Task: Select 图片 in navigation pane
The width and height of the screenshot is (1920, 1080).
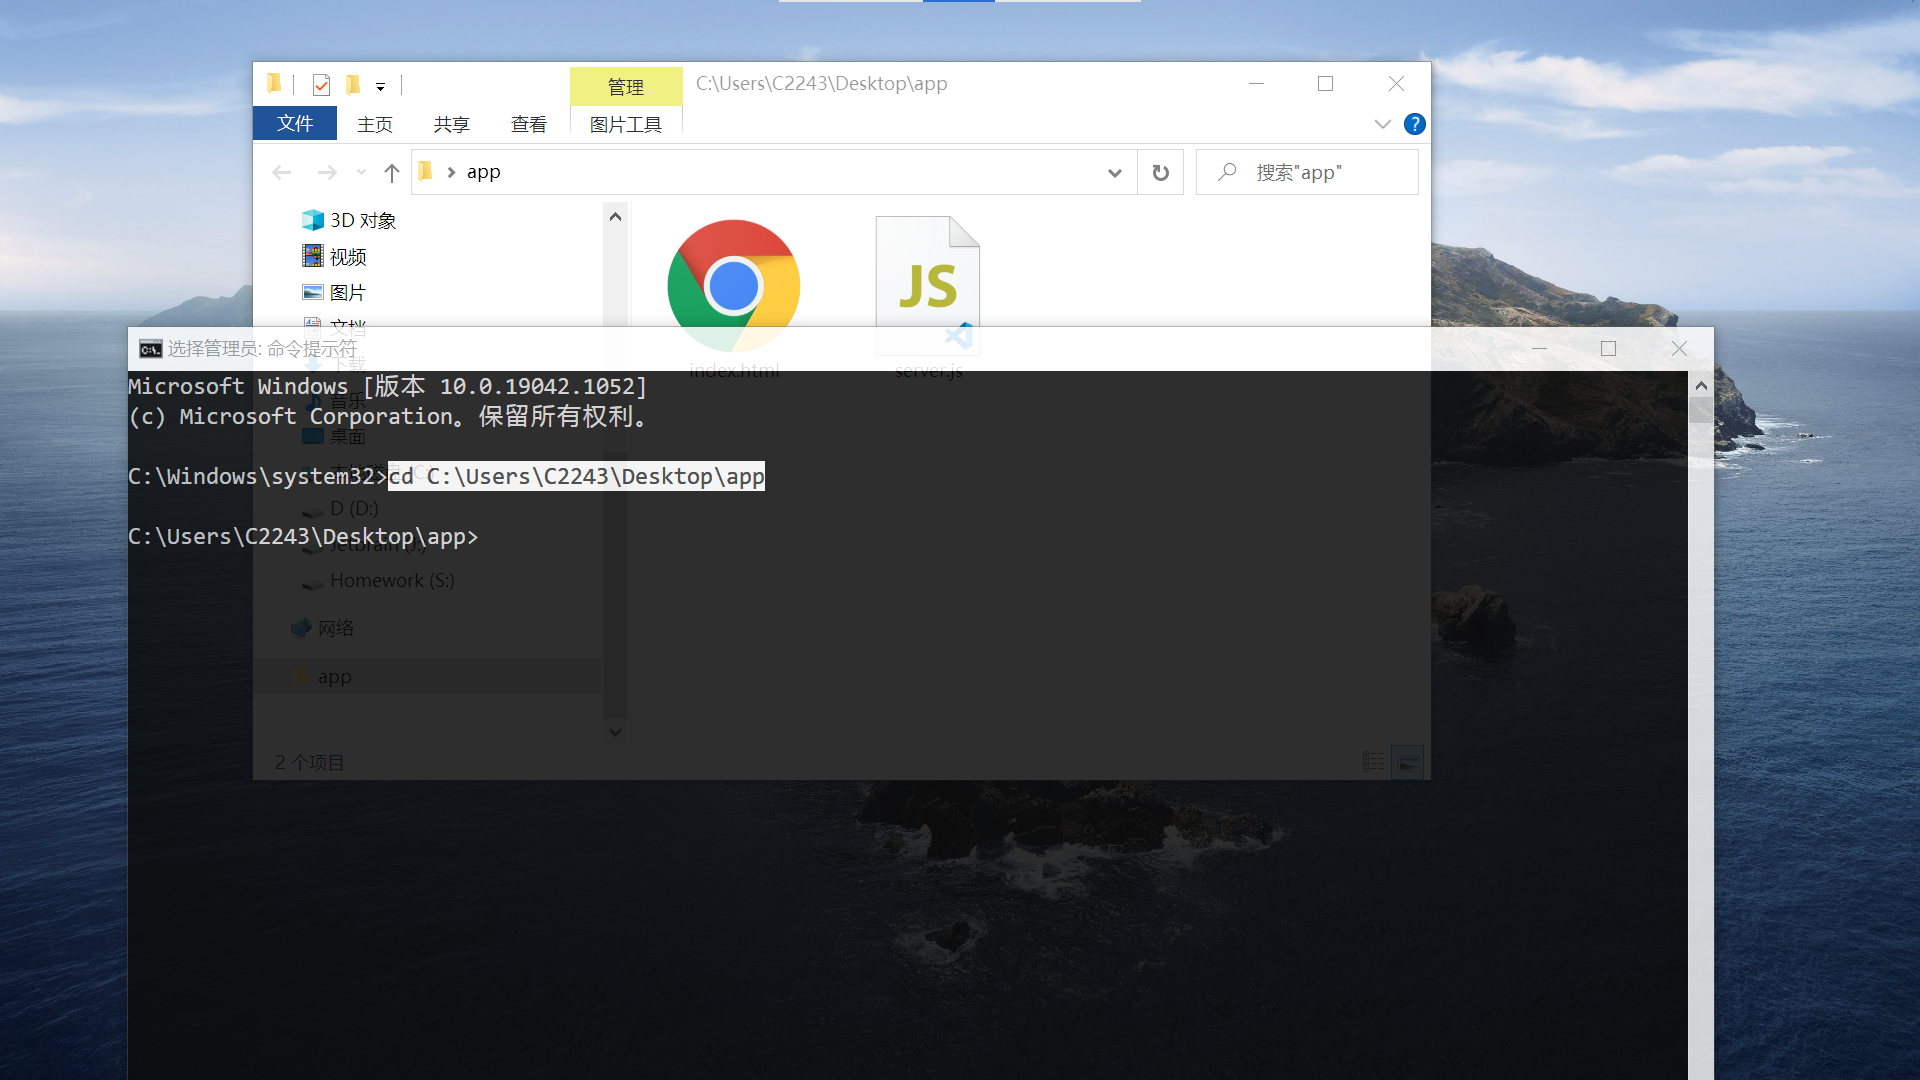Action: (x=334, y=292)
